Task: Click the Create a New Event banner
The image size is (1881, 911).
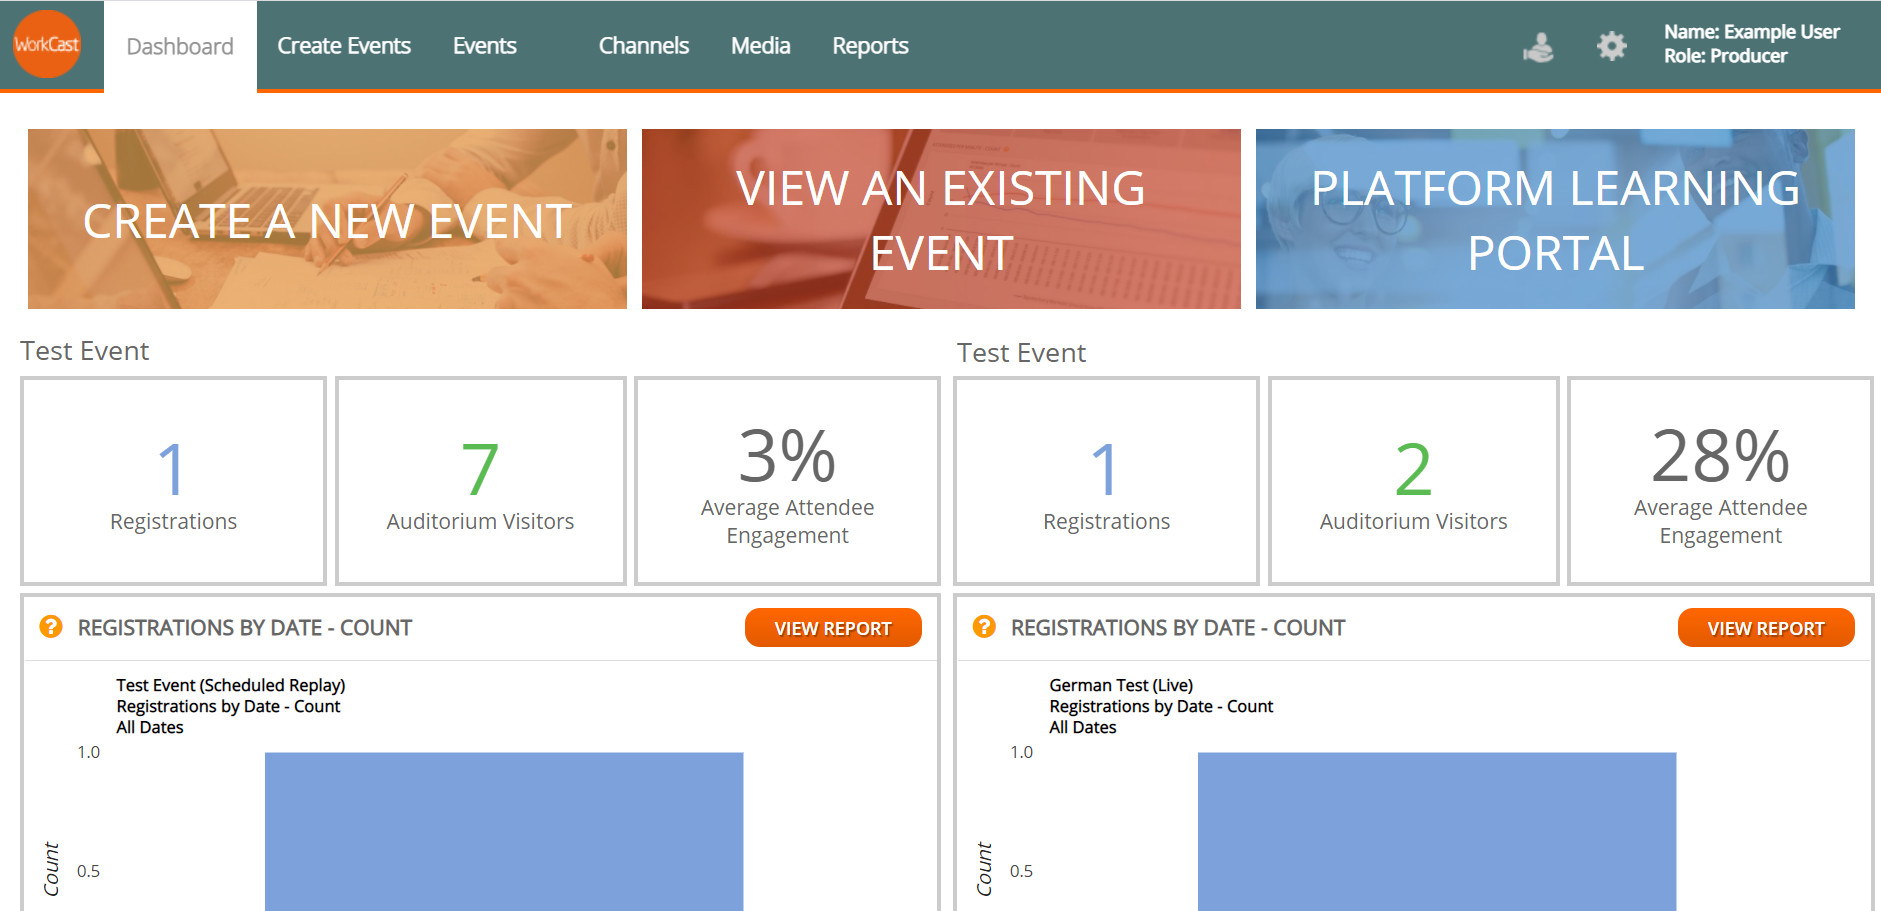Action: [327, 219]
